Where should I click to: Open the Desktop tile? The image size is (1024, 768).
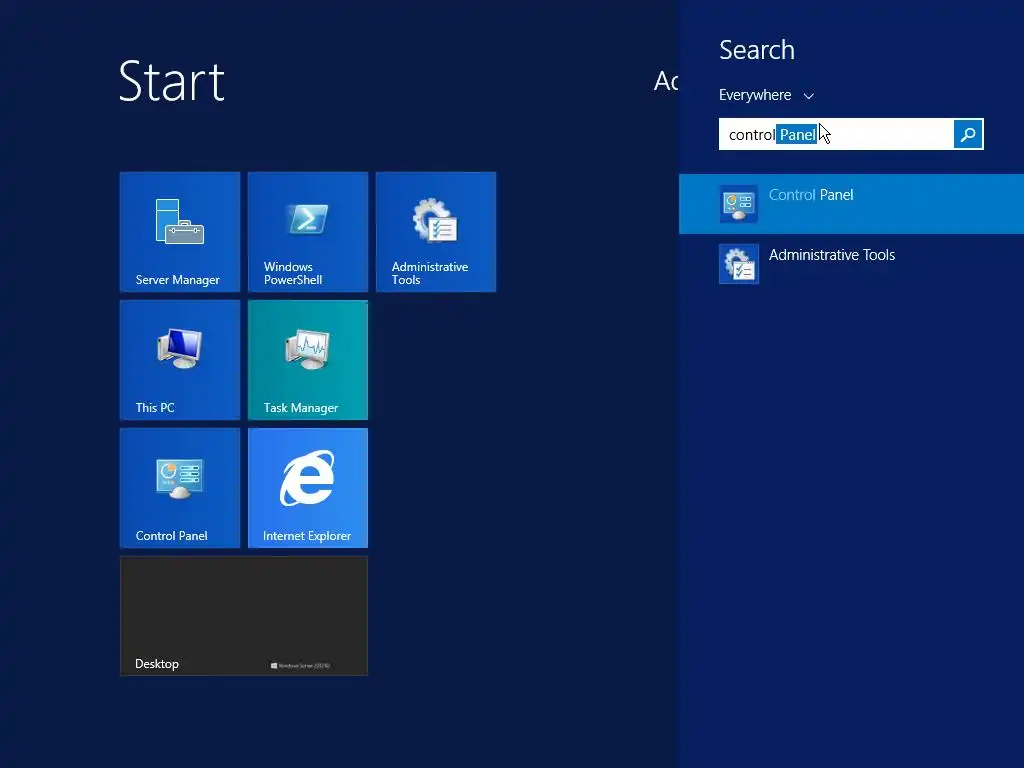[244, 616]
